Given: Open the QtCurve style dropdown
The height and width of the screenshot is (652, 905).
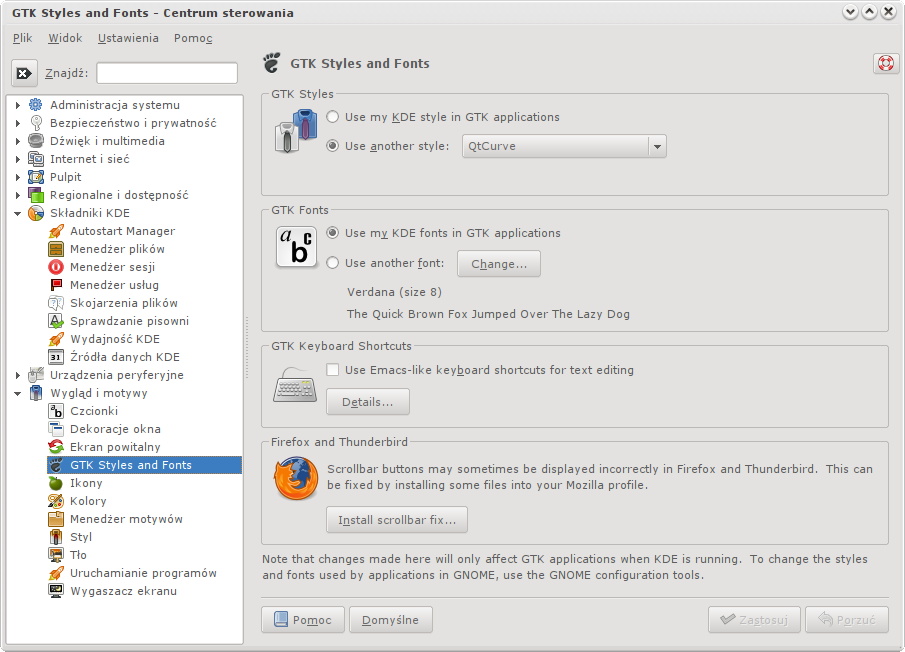Looking at the screenshot, I should click(x=564, y=147).
